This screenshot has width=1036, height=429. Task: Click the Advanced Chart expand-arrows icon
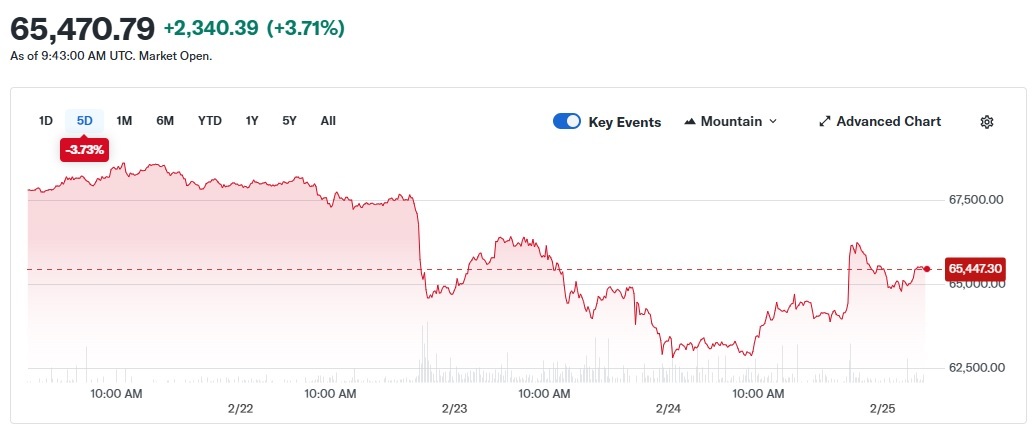point(825,122)
